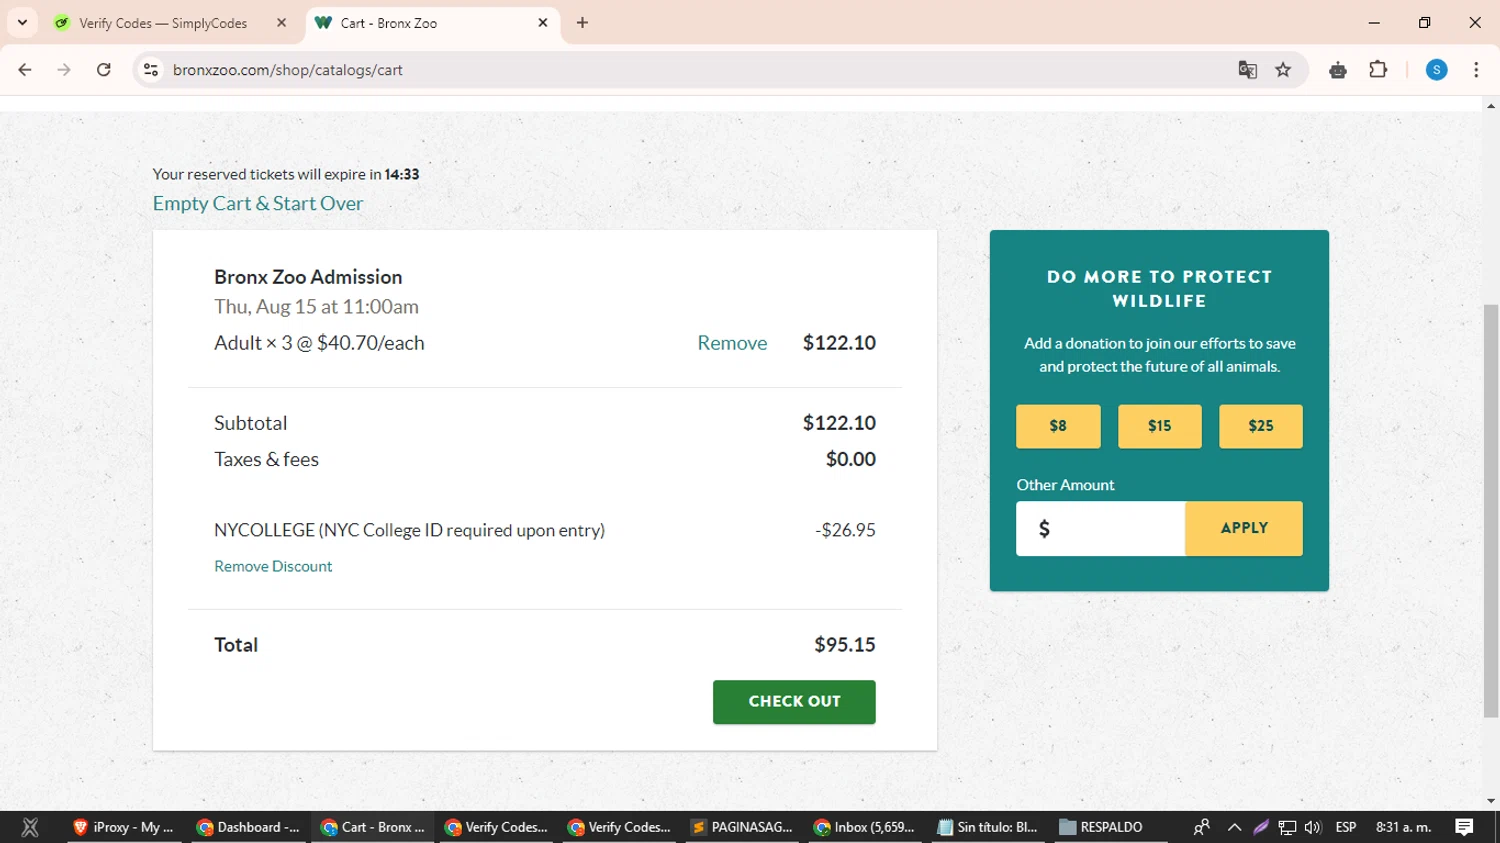Open the volume speaker tray icon
The height and width of the screenshot is (843, 1500).
pos(1313,827)
